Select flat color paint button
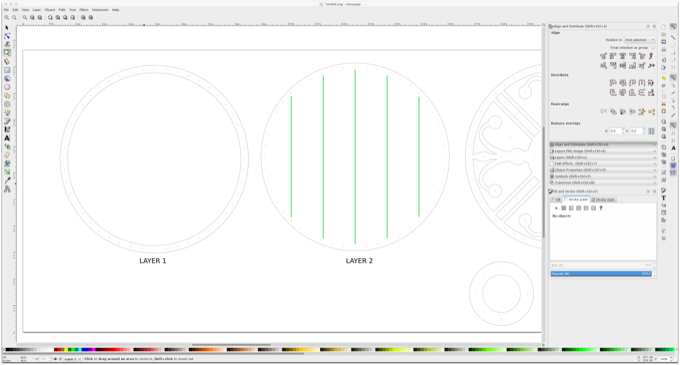Screen dimensions: 680x365 tap(564, 208)
